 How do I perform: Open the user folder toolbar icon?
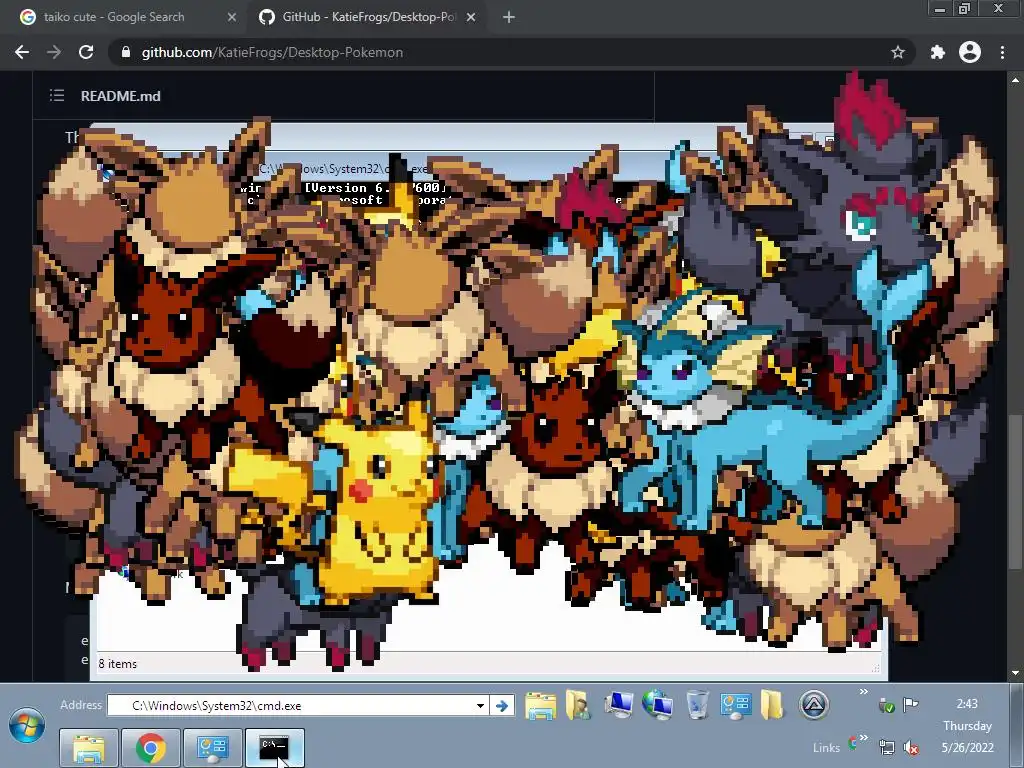point(579,705)
